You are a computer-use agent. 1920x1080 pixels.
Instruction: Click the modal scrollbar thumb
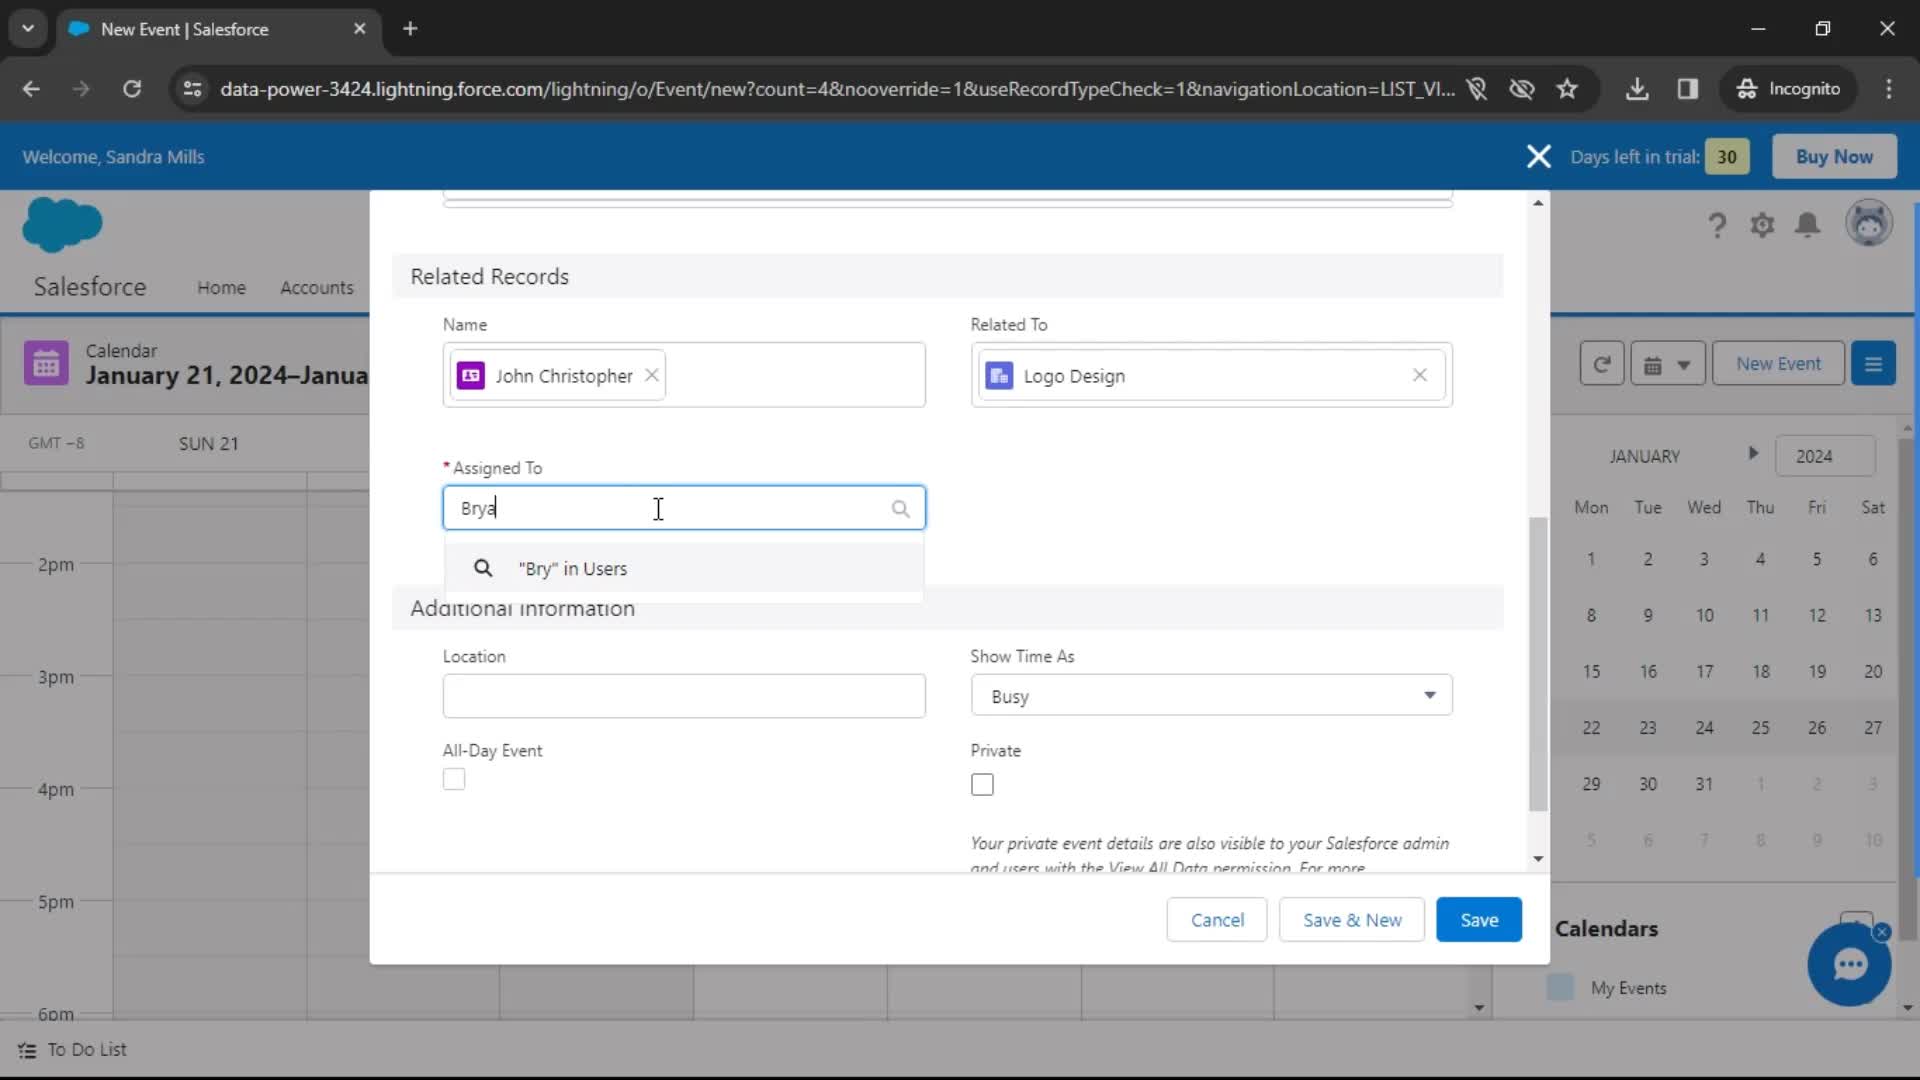tap(1538, 664)
